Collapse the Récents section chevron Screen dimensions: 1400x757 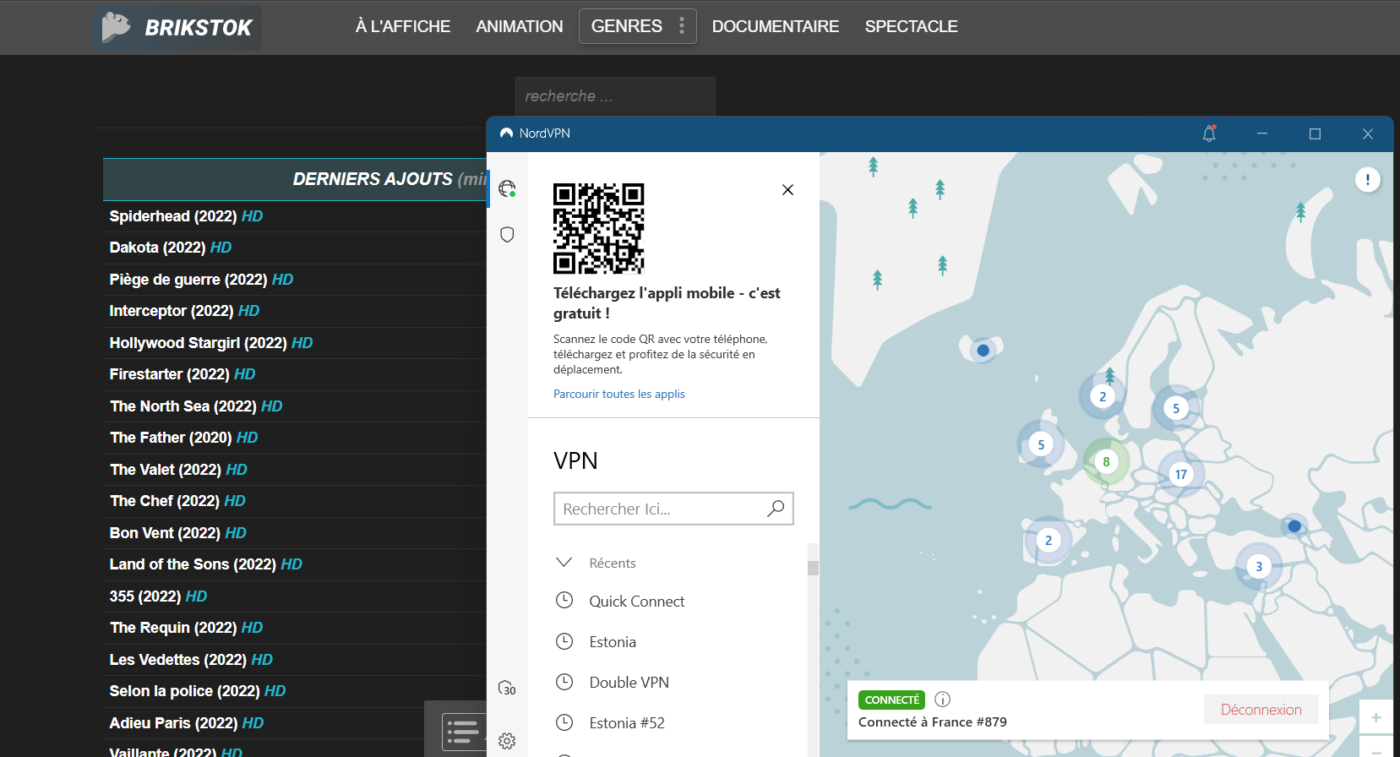coord(563,563)
